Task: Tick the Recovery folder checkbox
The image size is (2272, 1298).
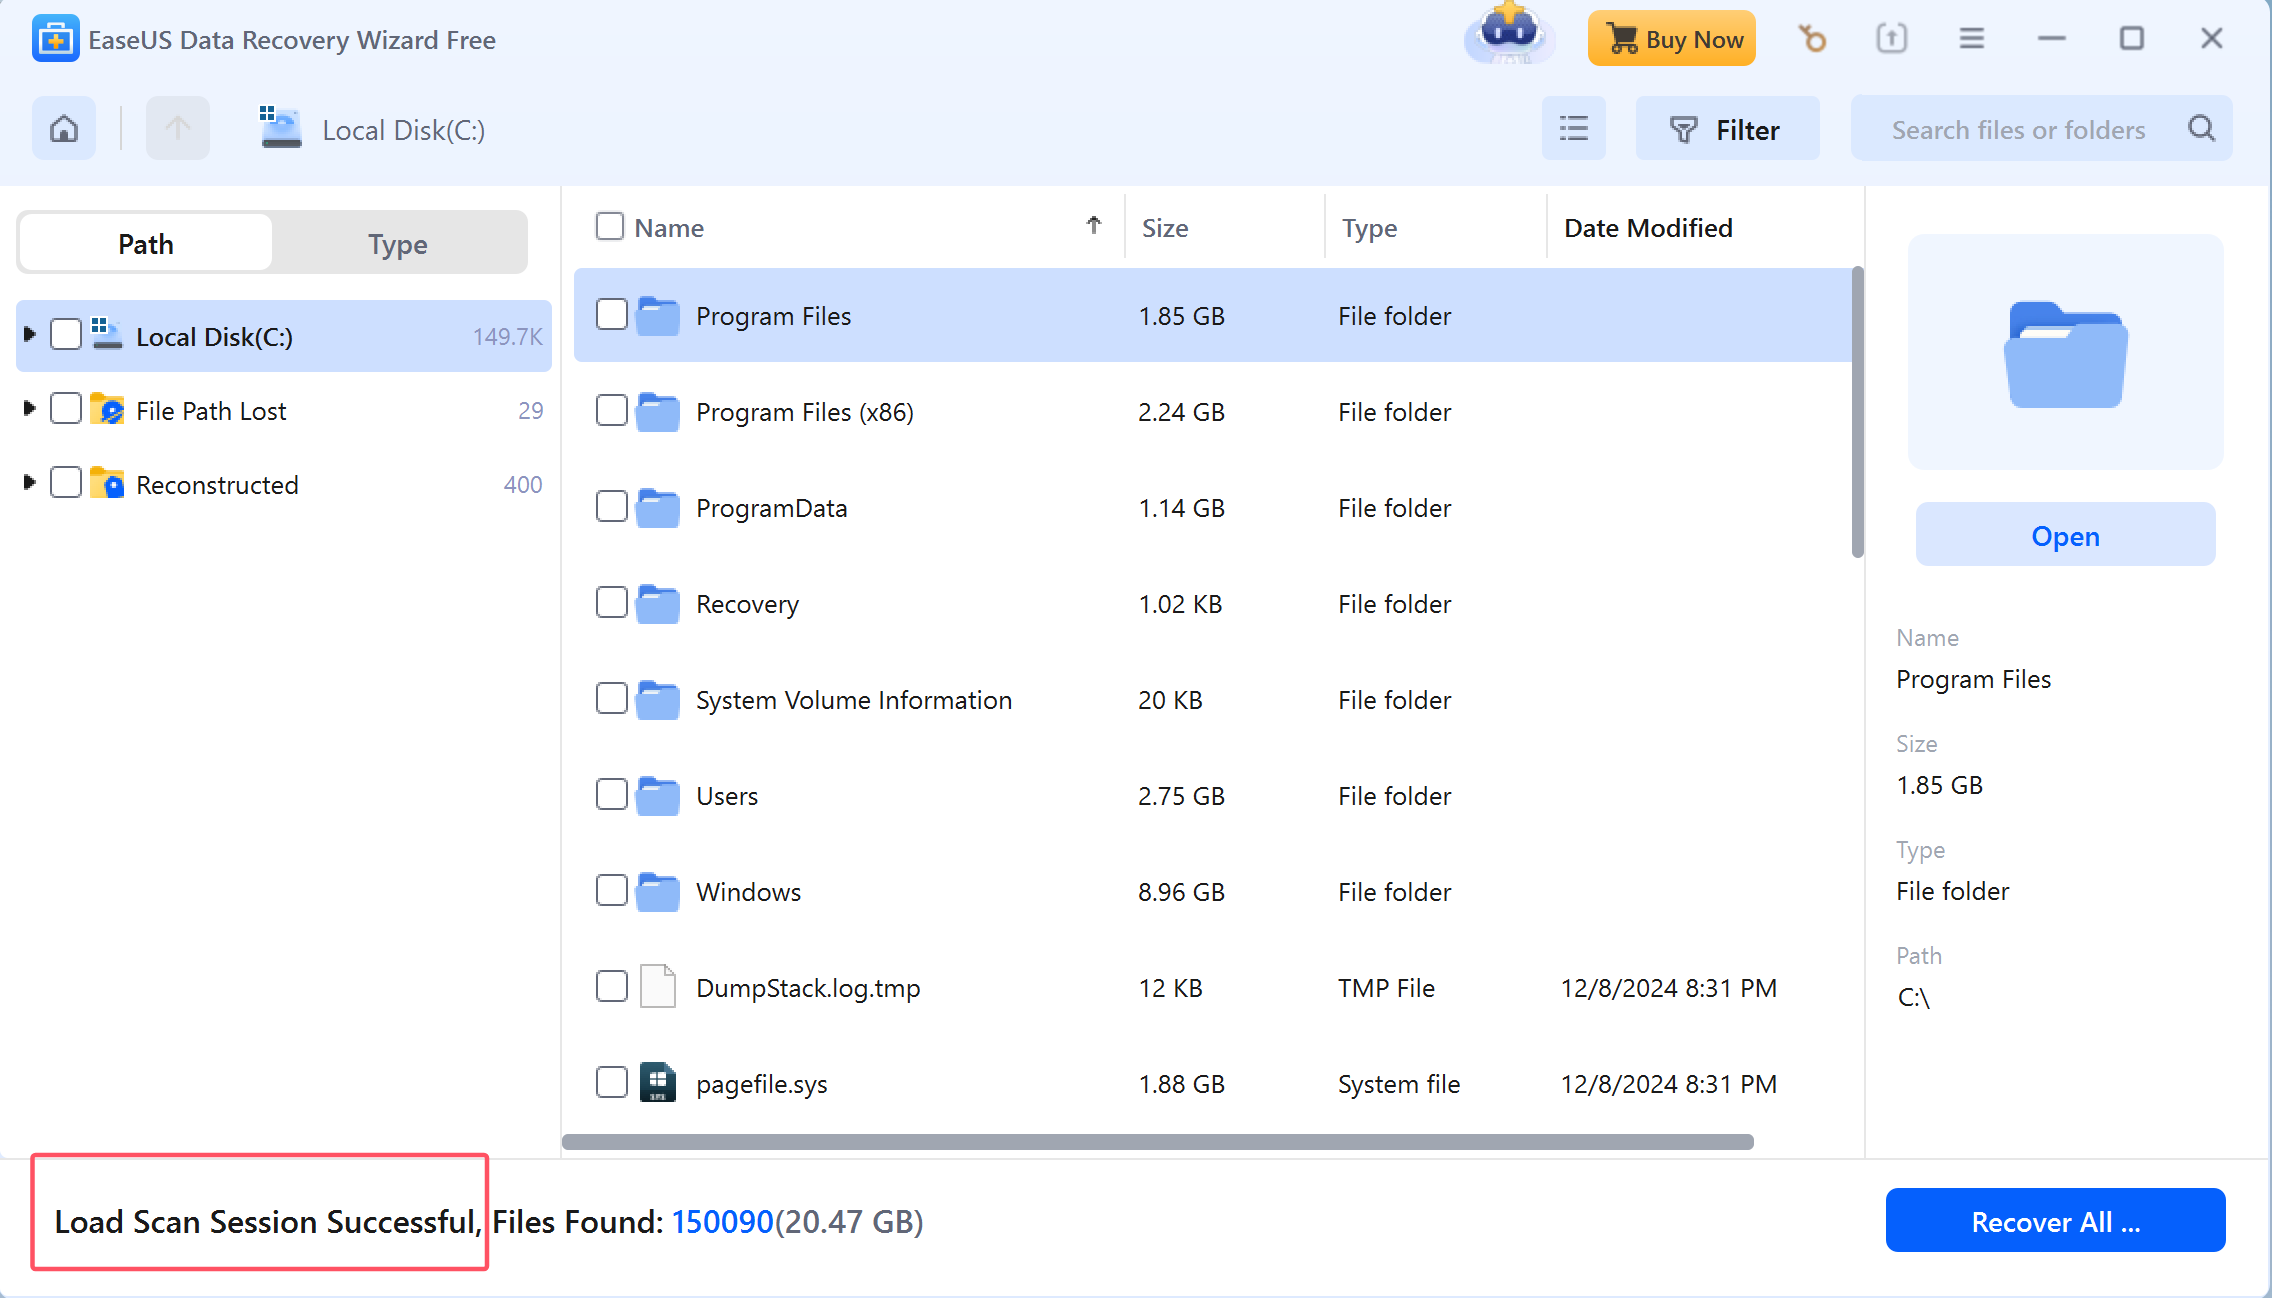Action: pyautogui.click(x=612, y=603)
